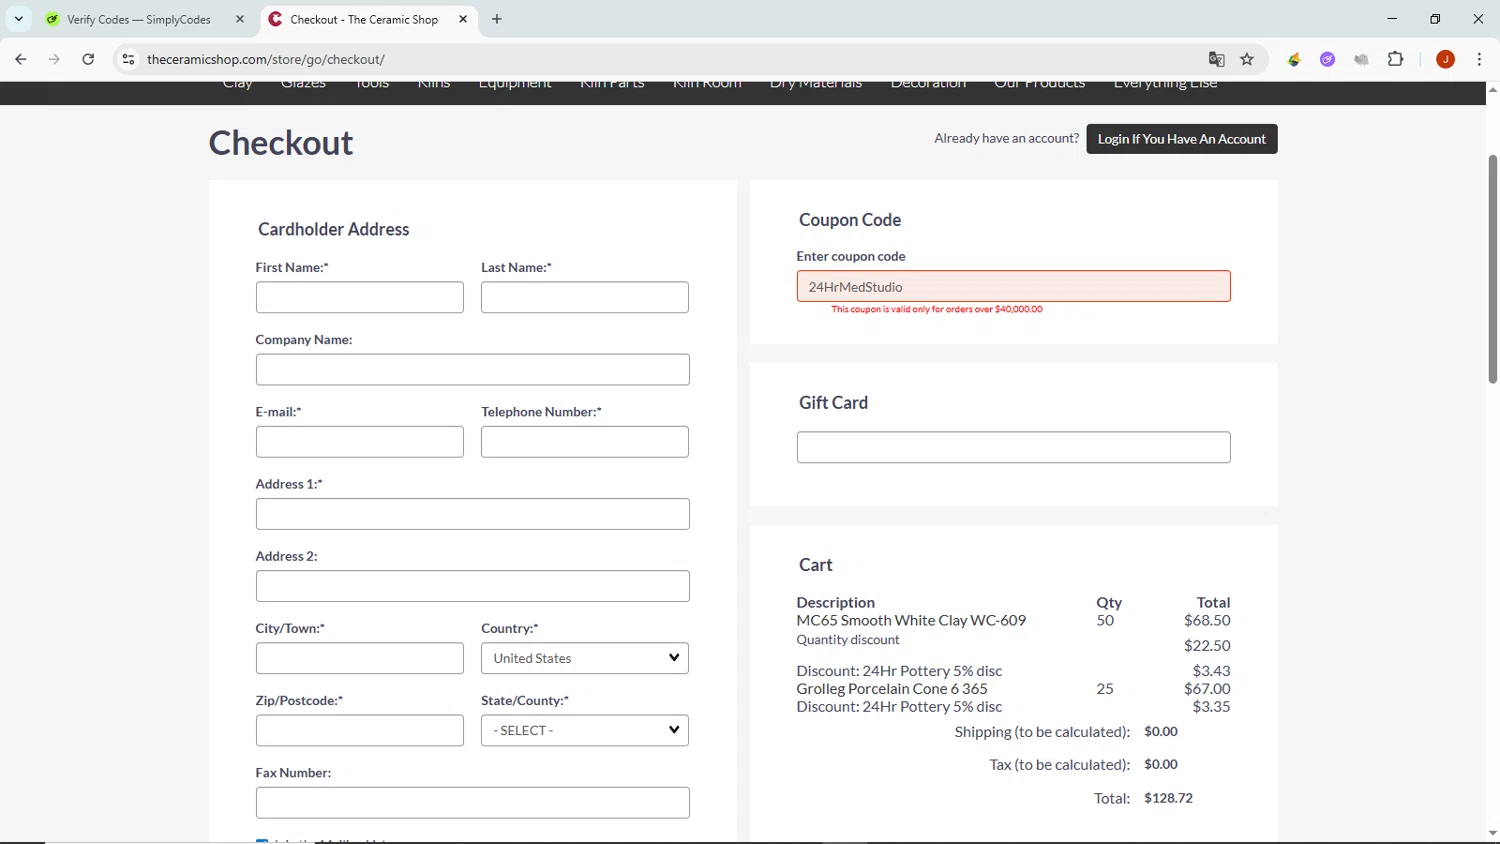Click the Address 1 field

(x=473, y=514)
